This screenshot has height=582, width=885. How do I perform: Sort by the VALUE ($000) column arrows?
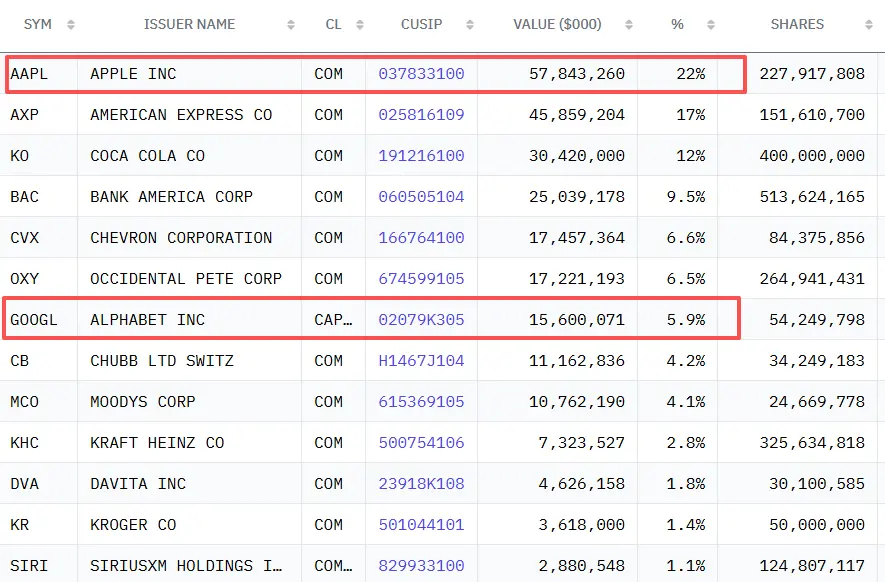[629, 25]
